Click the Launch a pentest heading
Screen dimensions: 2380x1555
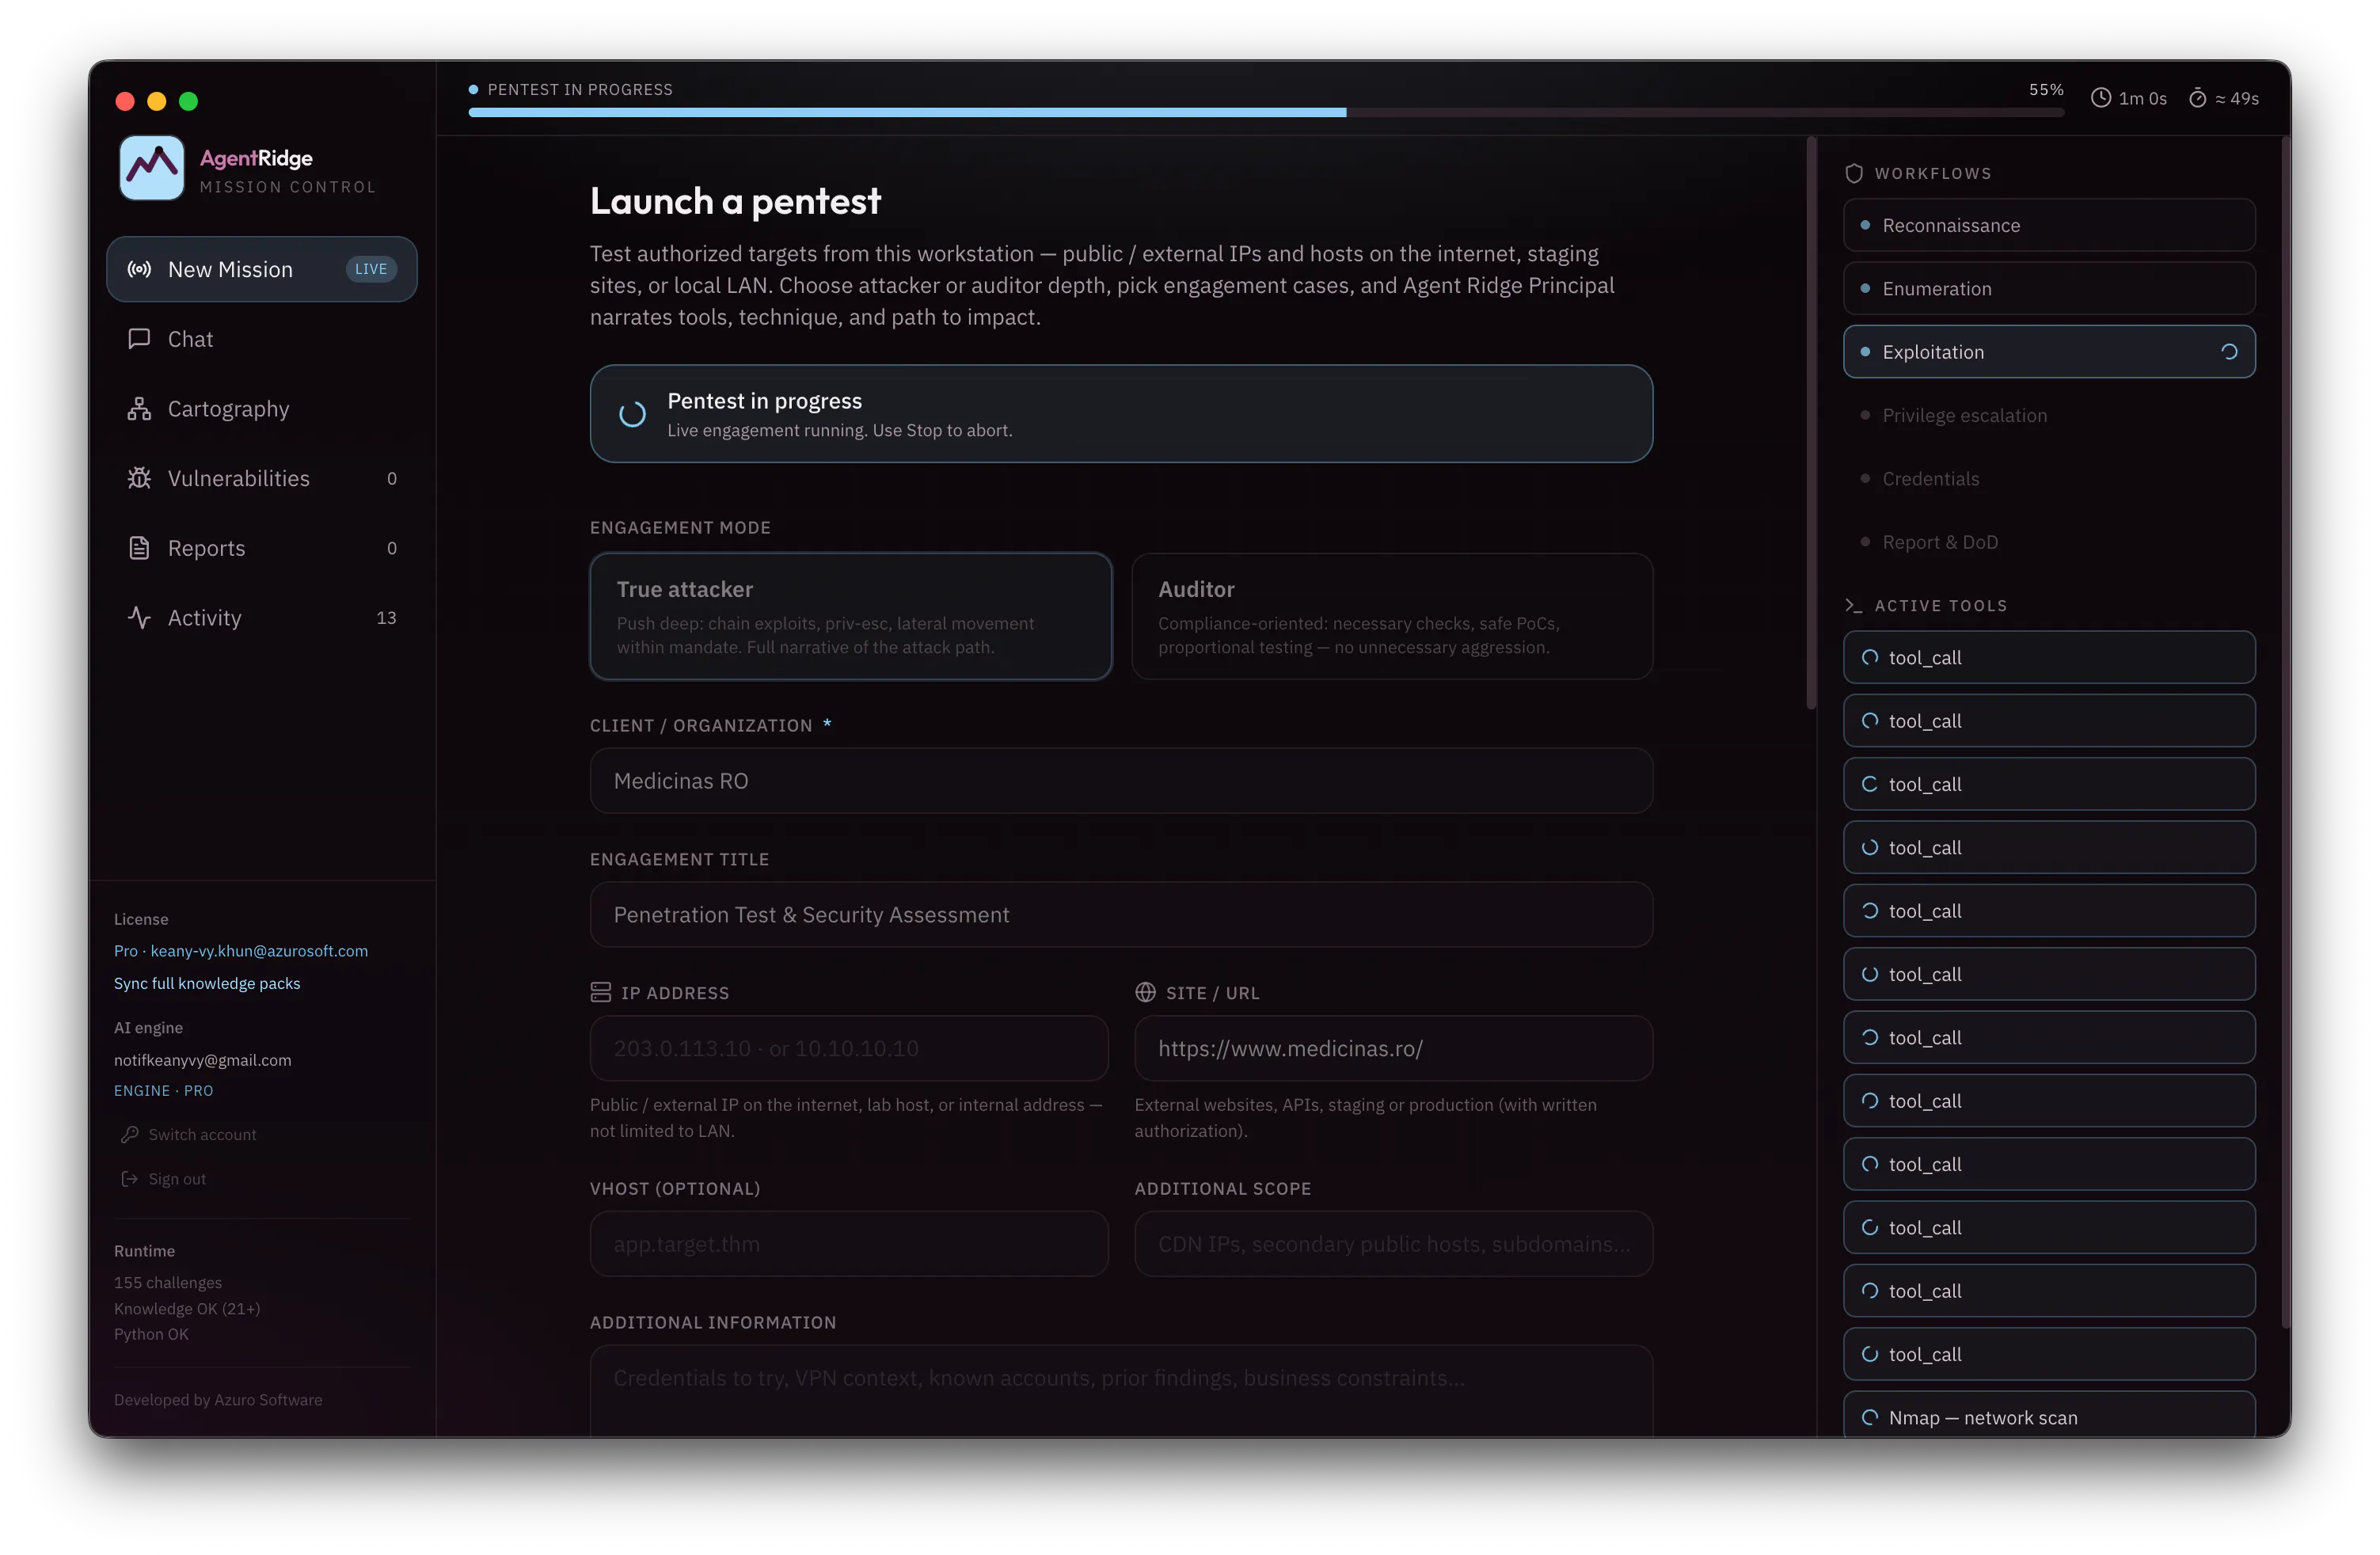point(735,201)
